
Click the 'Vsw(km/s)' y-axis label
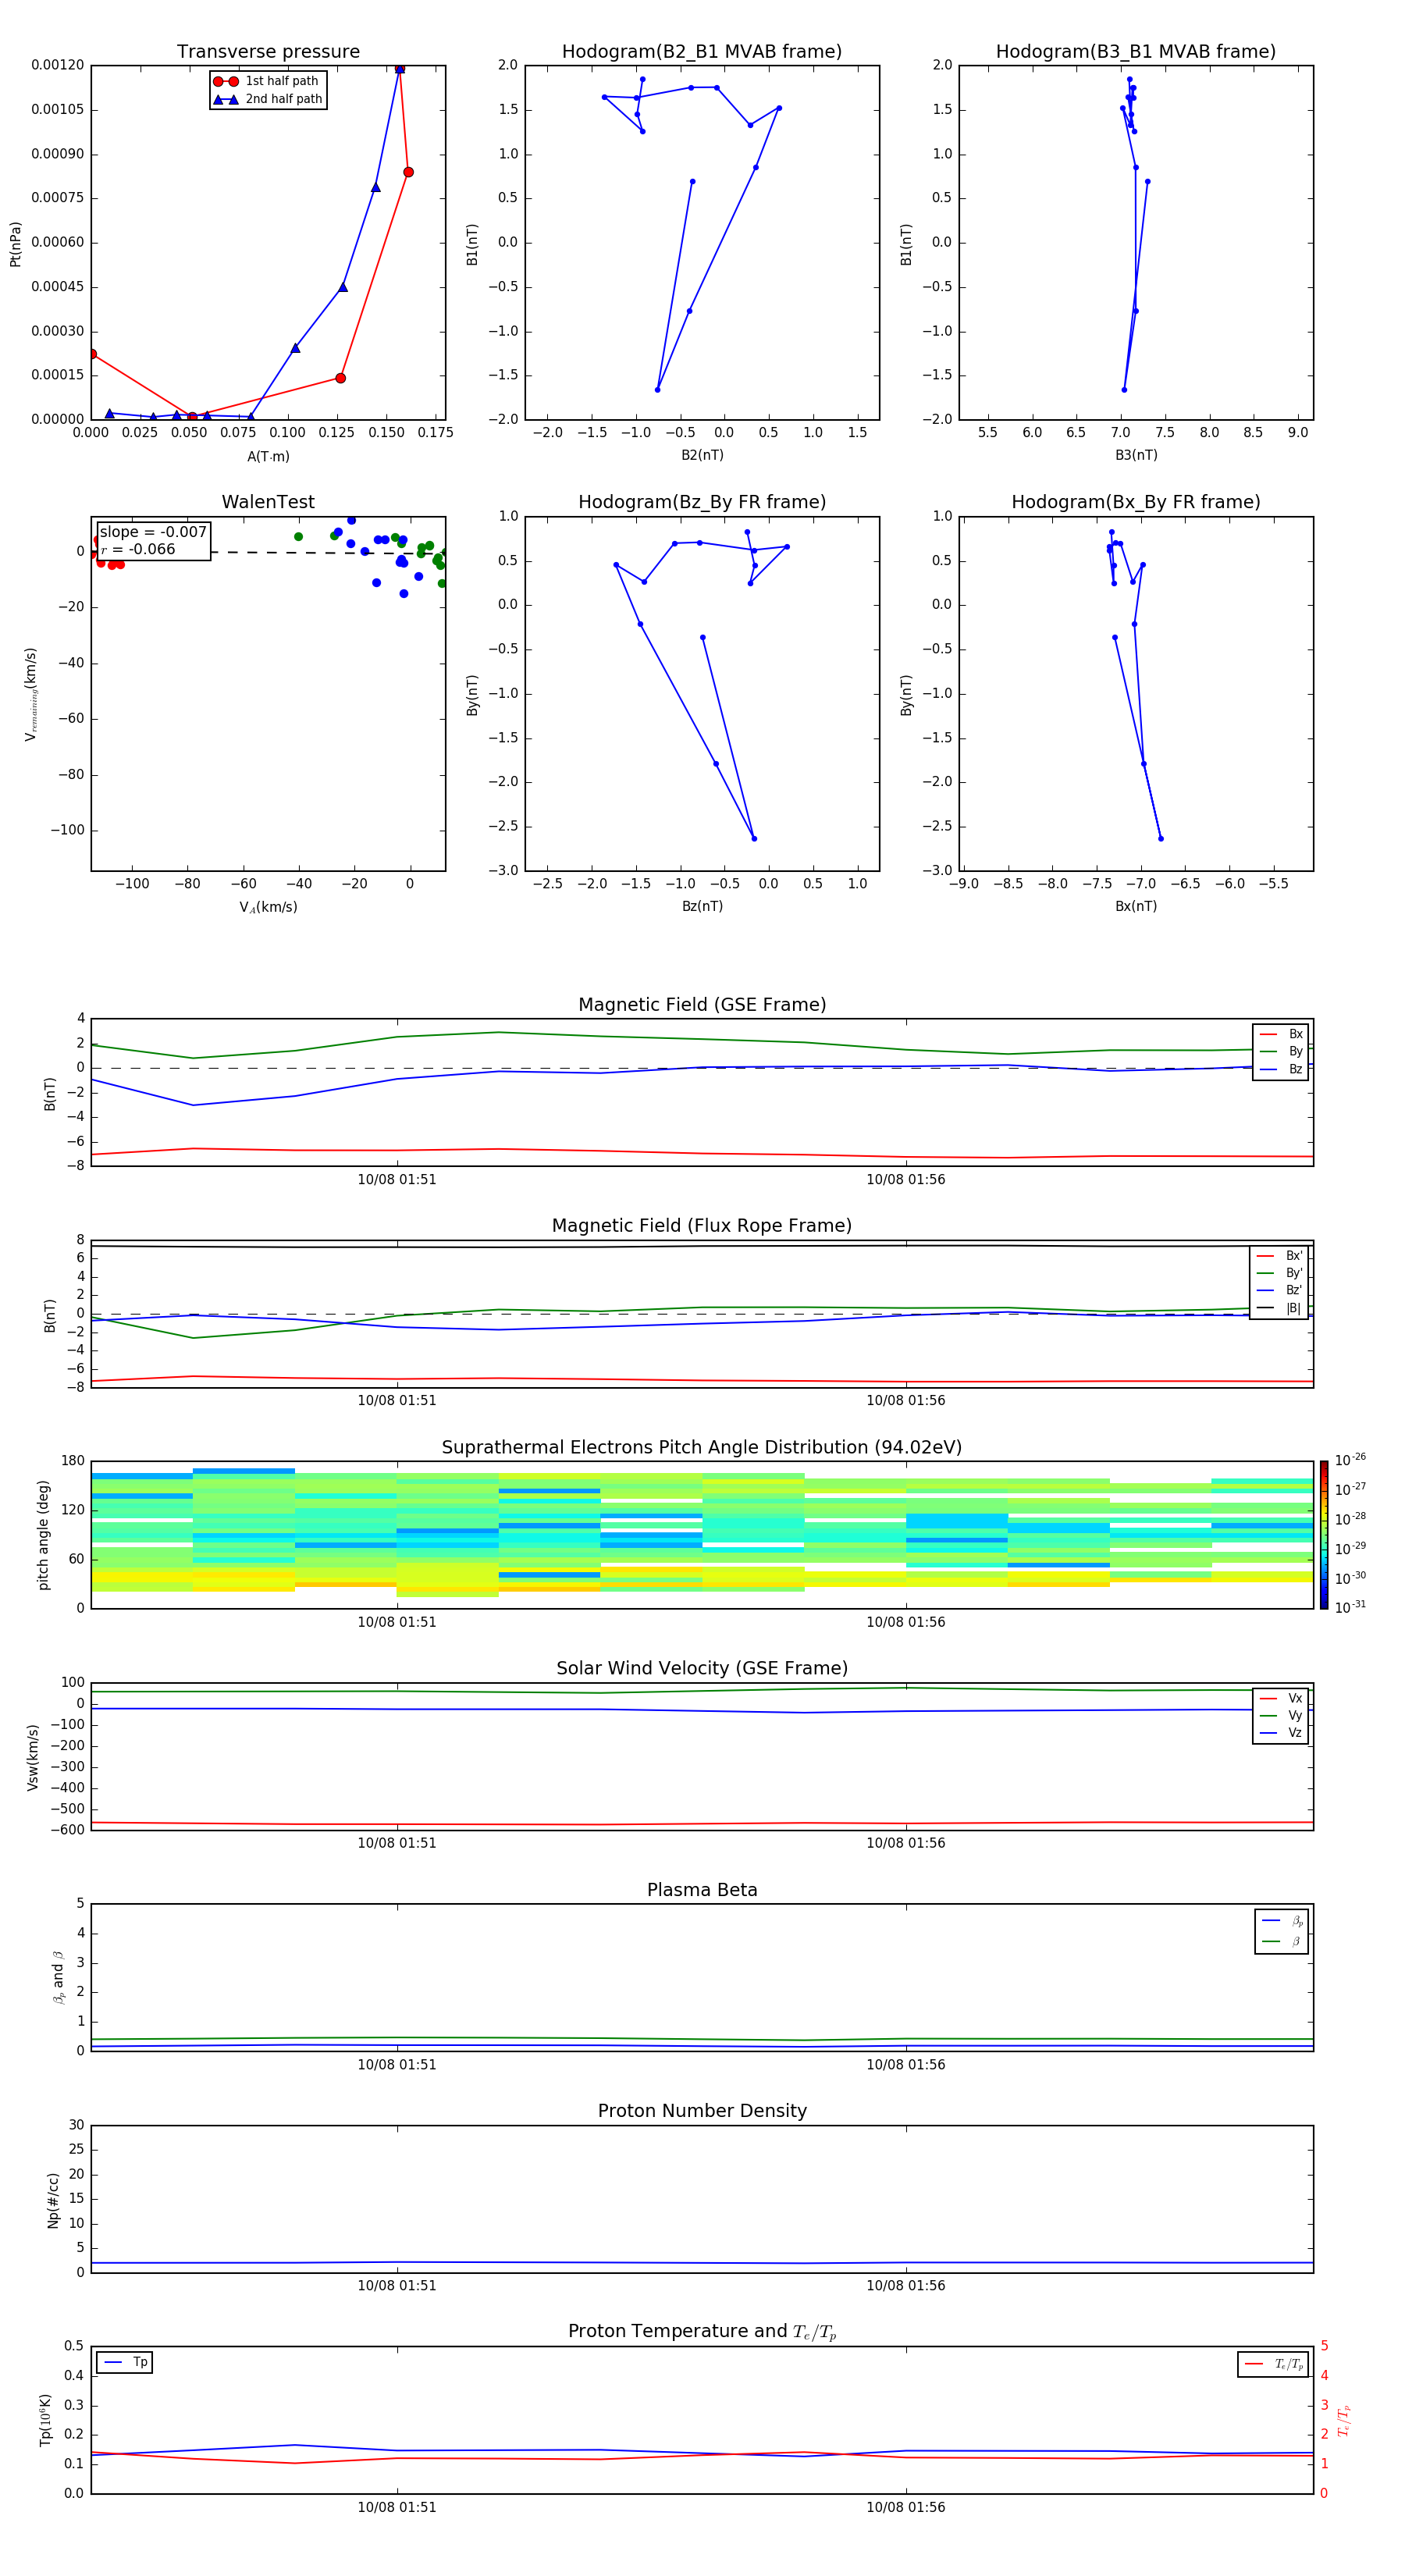(32, 1757)
